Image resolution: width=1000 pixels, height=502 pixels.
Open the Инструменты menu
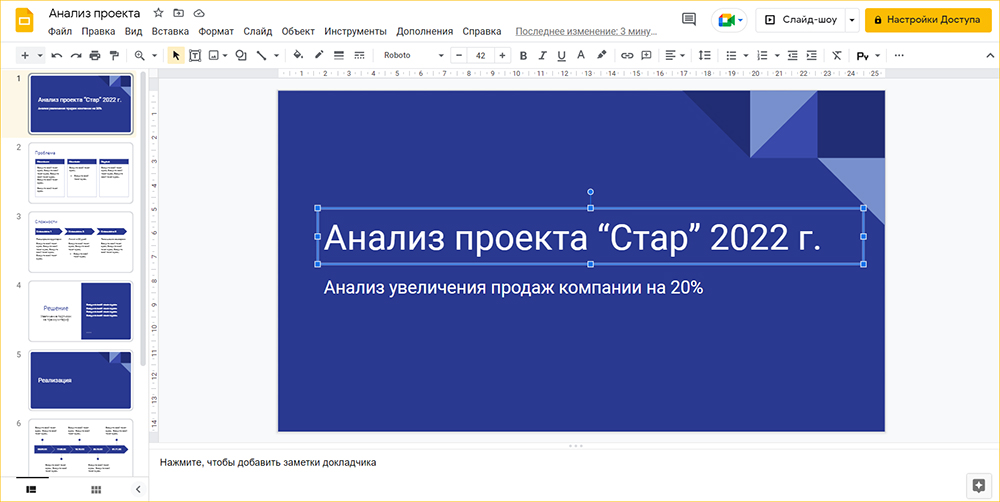click(x=355, y=31)
